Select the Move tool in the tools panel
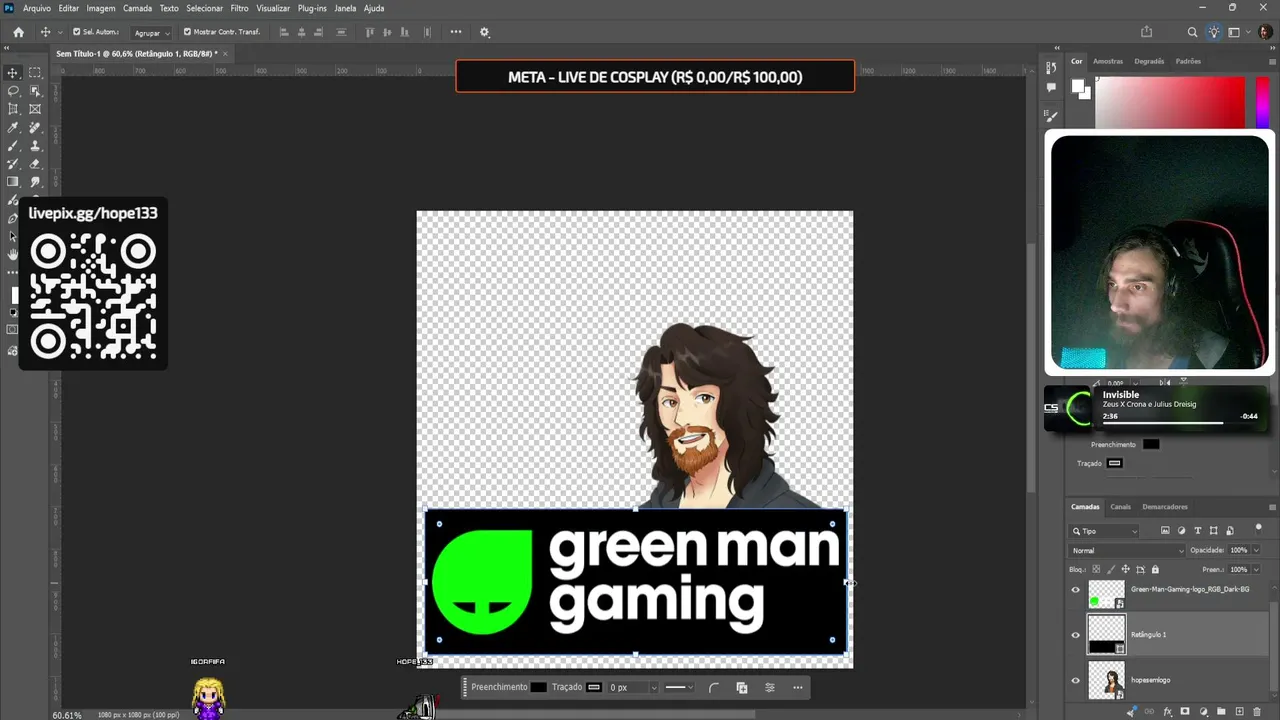This screenshot has width=1280, height=720. [x=13, y=73]
